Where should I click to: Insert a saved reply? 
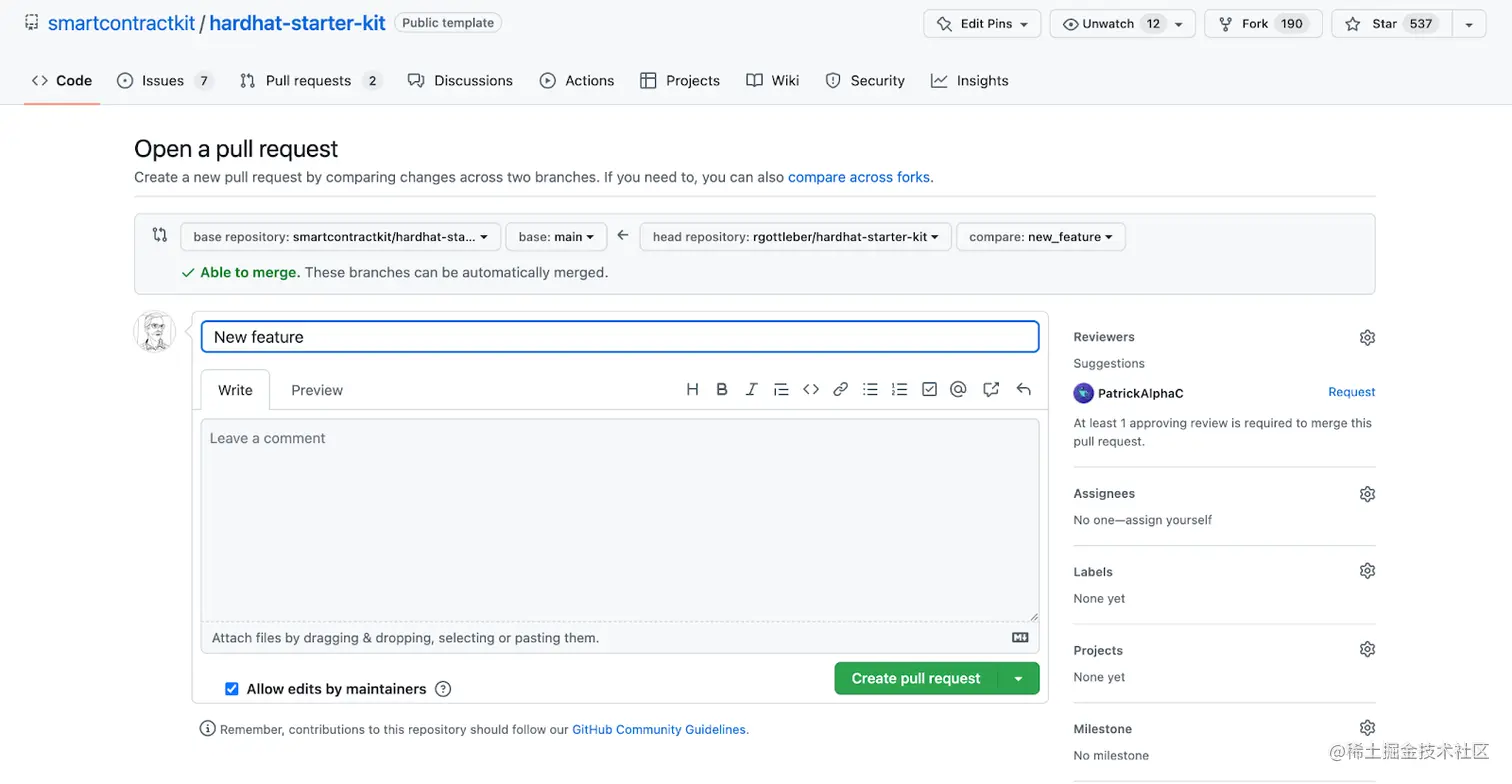1023,390
